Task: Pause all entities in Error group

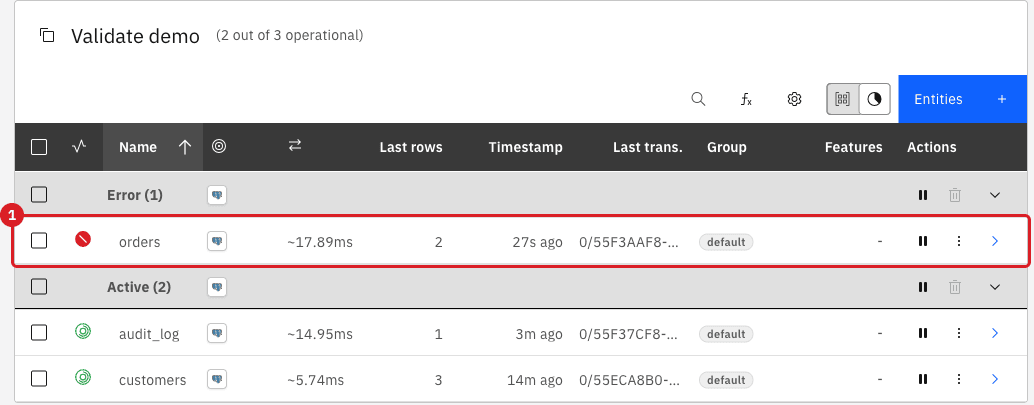Action: tap(923, 195)
